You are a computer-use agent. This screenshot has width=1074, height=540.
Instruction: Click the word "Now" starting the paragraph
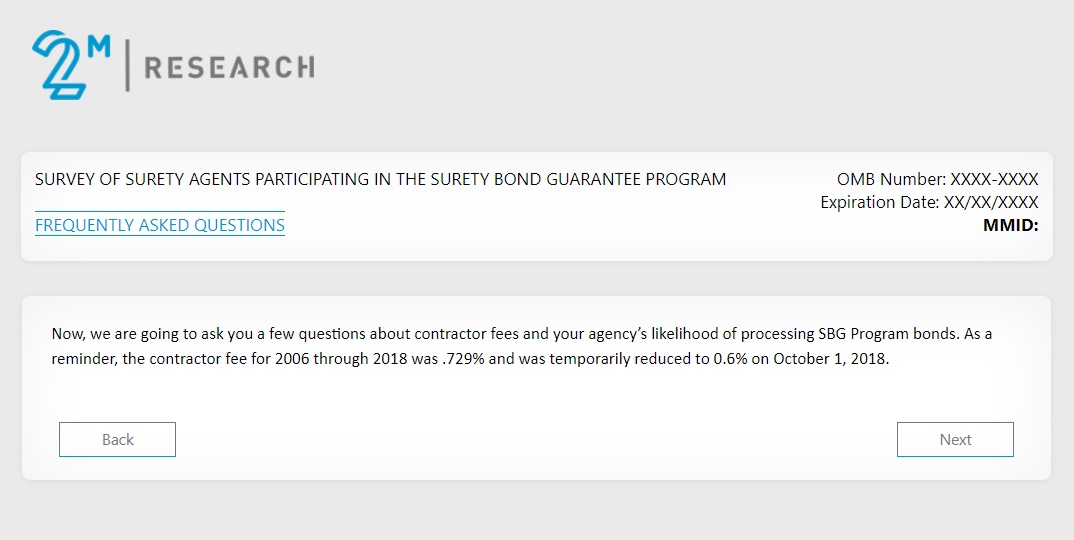66,333
